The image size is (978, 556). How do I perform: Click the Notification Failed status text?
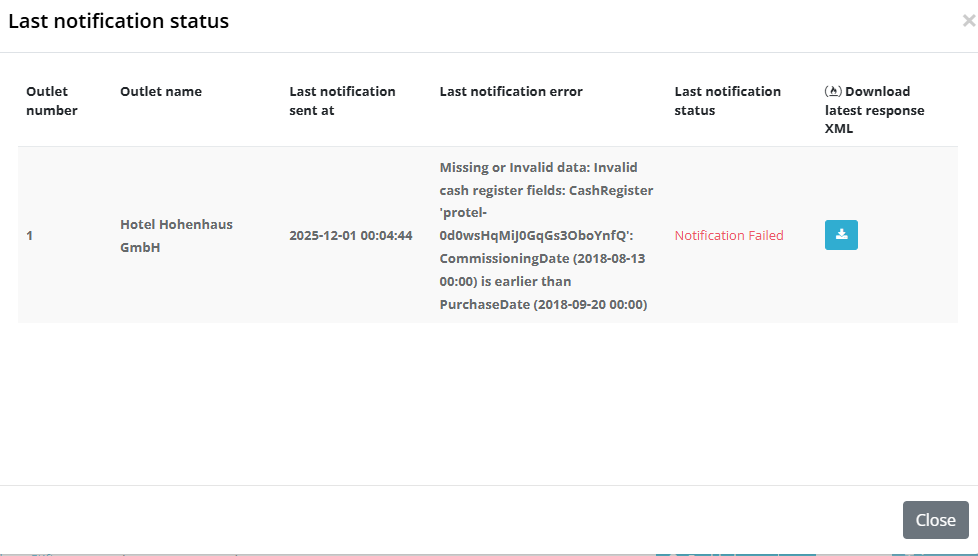pos(729,236)
